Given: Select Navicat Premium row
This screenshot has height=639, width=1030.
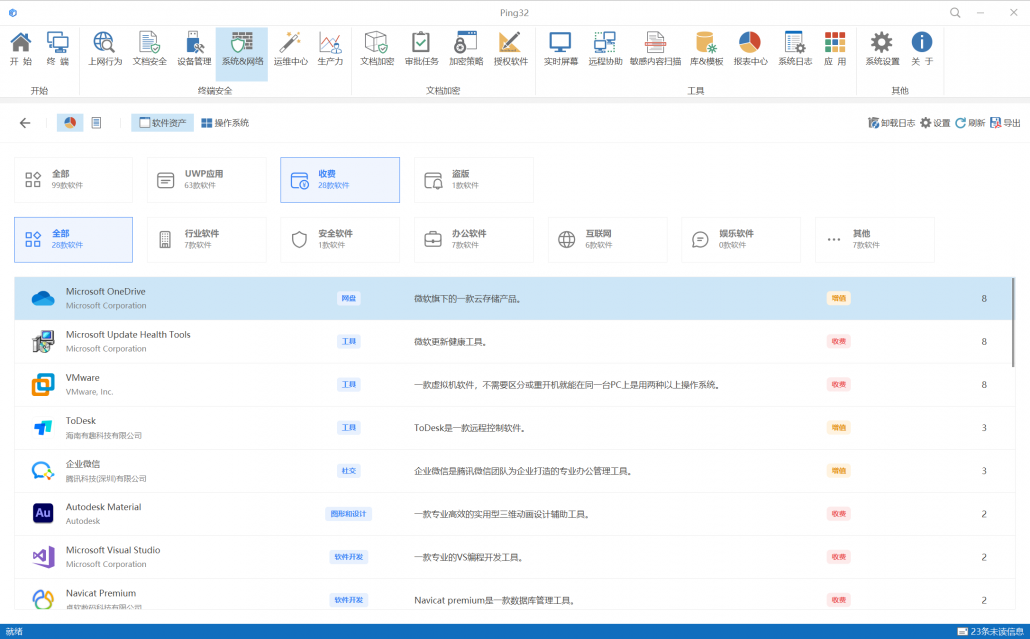Looking at the screenshot, I should pyautogui.click(x=513, y=594).
